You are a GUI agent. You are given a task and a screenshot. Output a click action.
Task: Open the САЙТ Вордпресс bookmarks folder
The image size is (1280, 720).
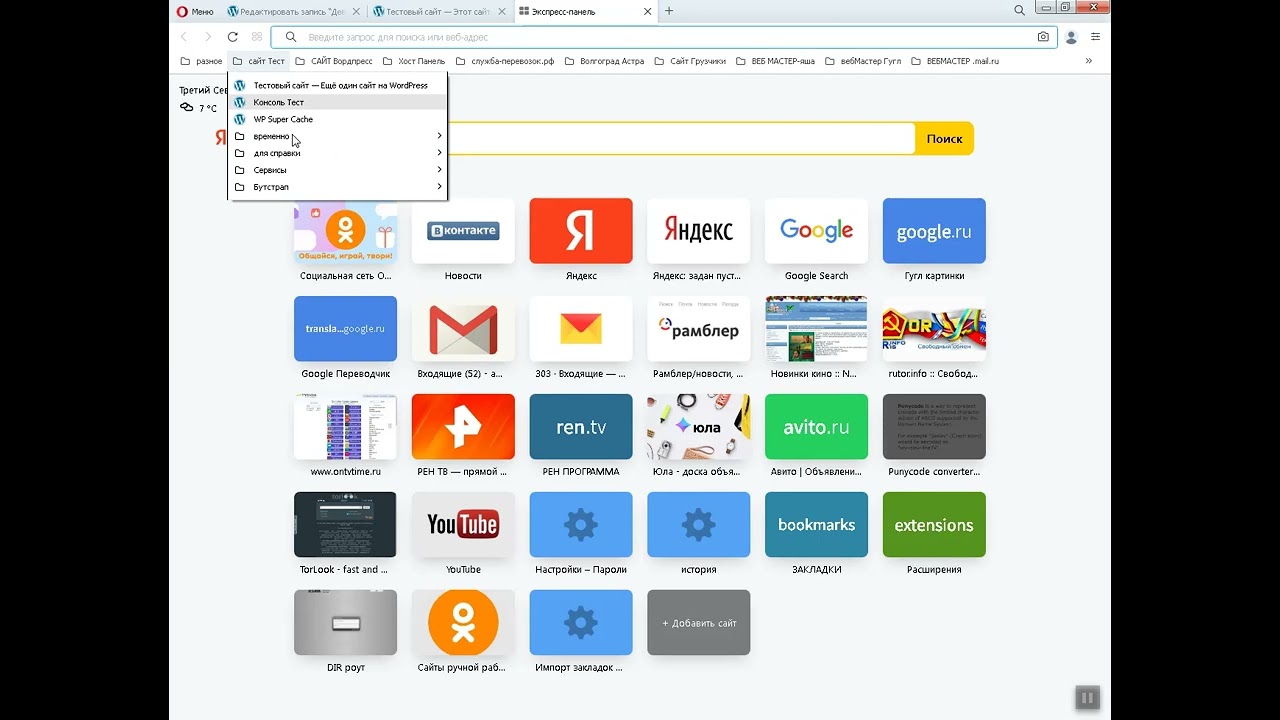334,61
